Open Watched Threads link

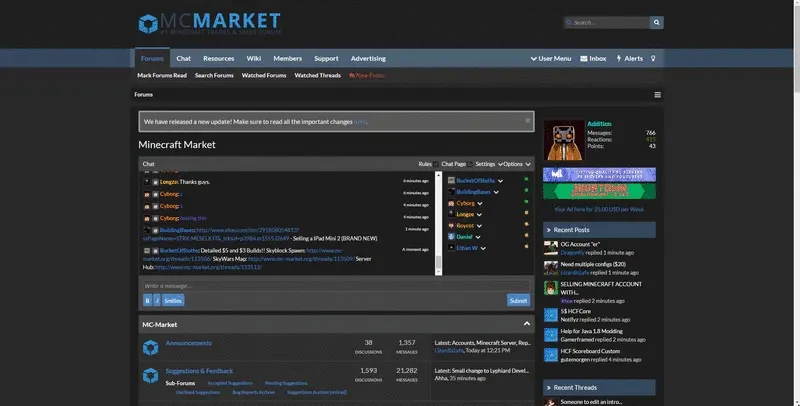(317, 75)
